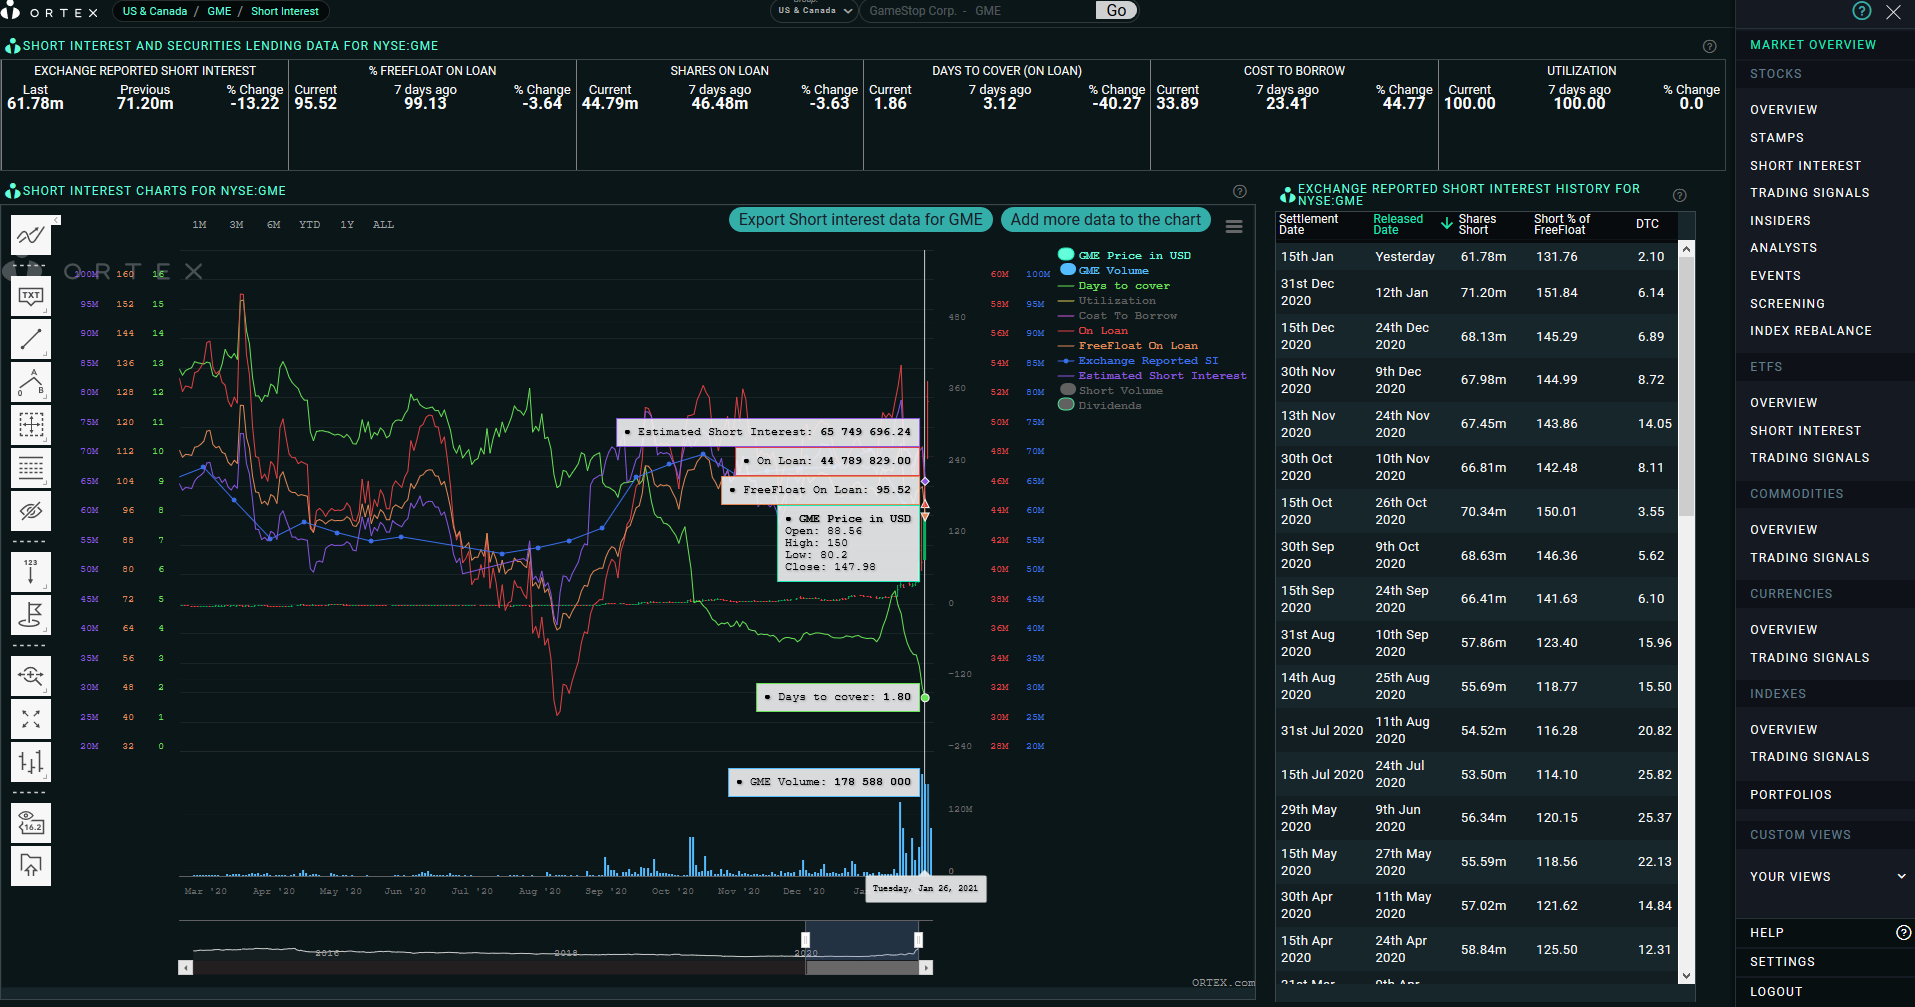Select the 6M chart range
1915x1007 pixels.
[x=273, y=225]
